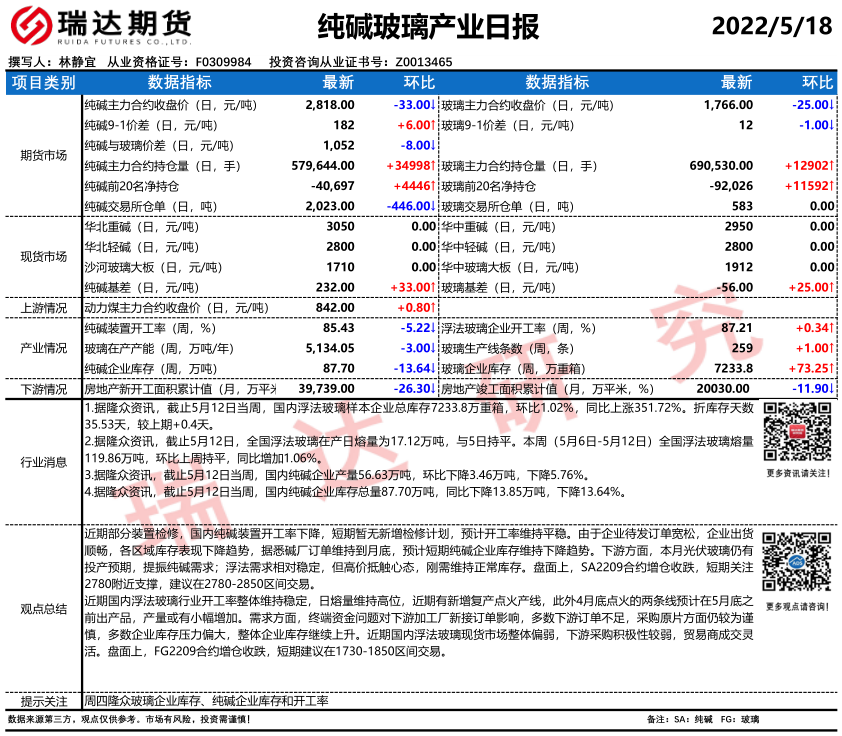Screen dimensions: 842x736
Task: Click the 产业情况 category cell
Action: (43, 348)
